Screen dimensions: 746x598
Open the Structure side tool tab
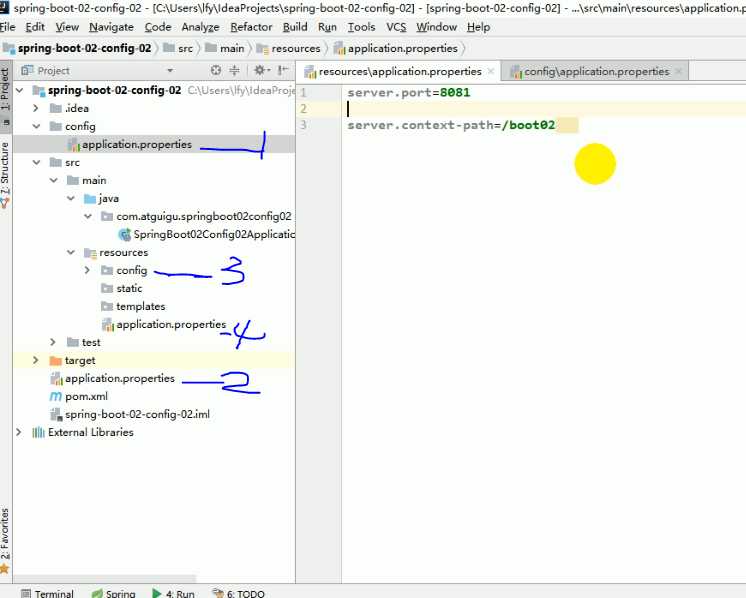tap(5, 174)
